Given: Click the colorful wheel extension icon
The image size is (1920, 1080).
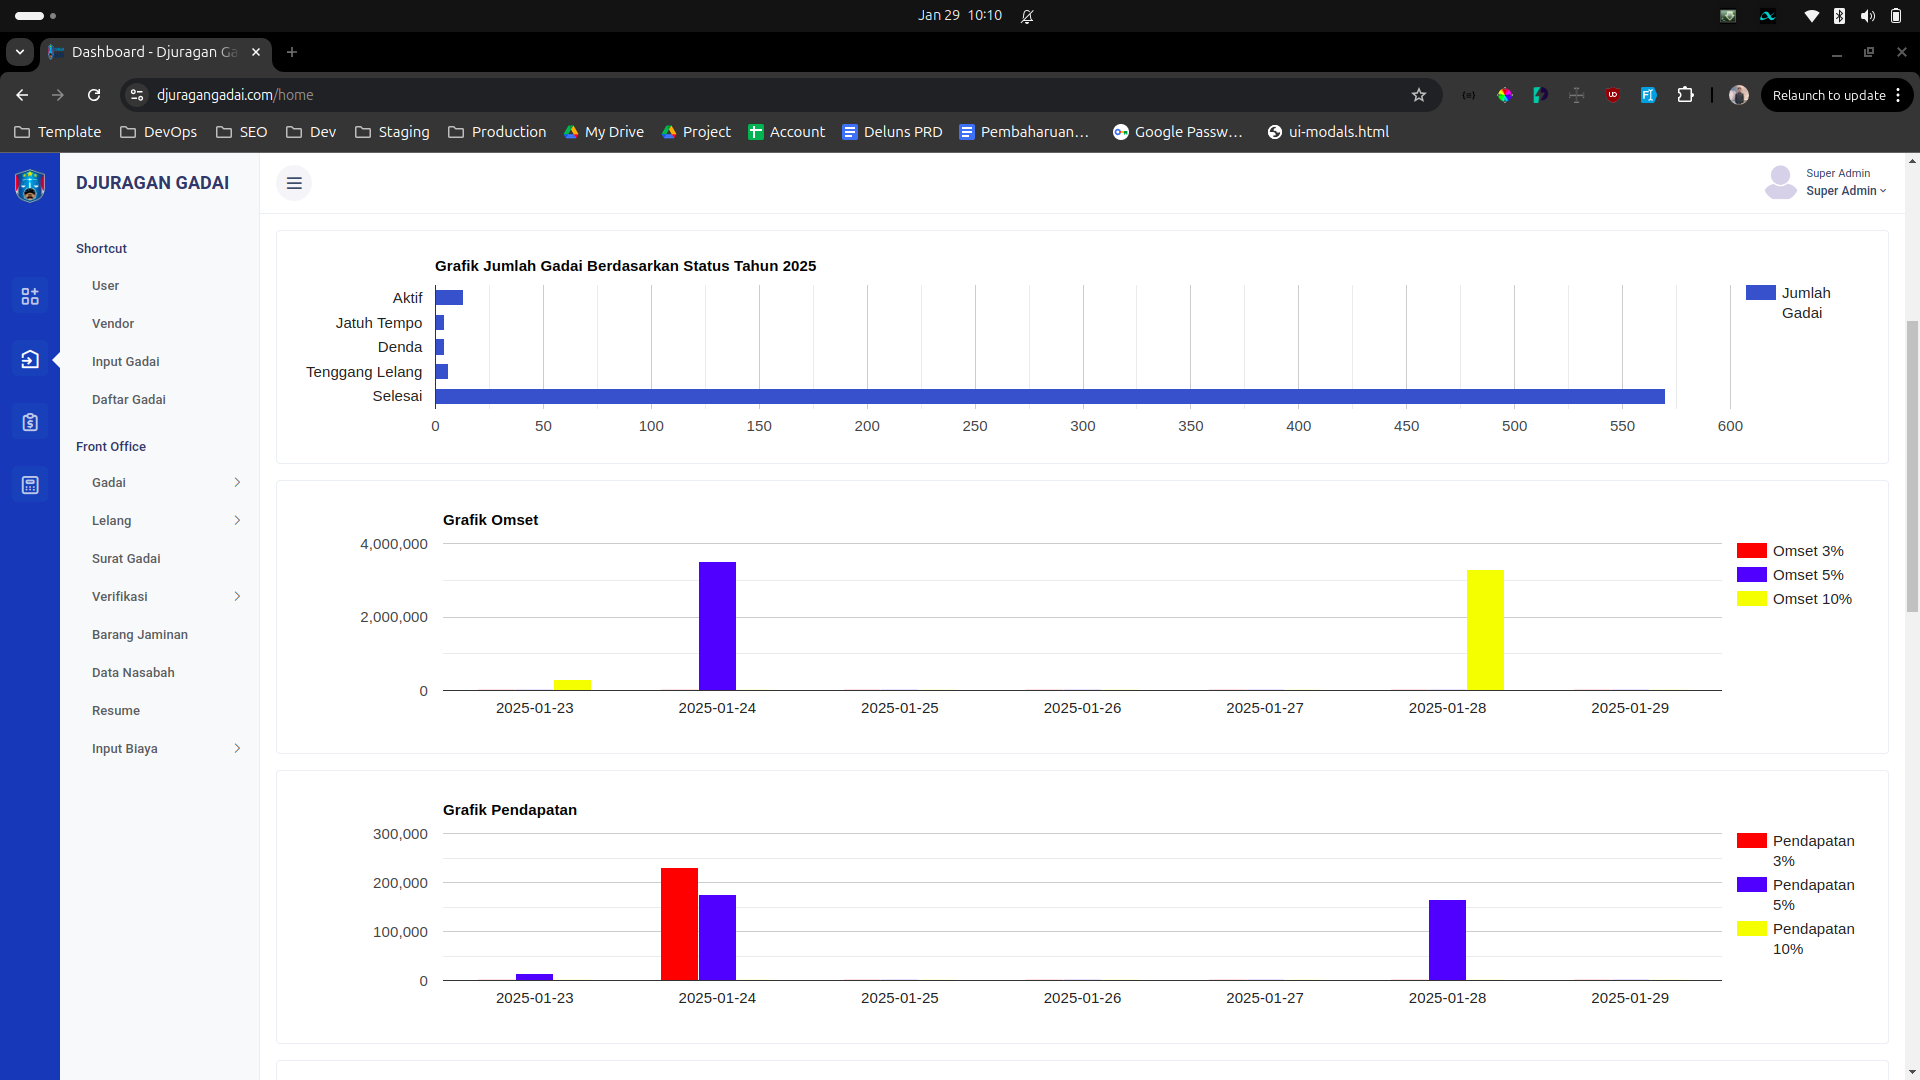Looking at the screenshot, I should (x=1505, y=95).
